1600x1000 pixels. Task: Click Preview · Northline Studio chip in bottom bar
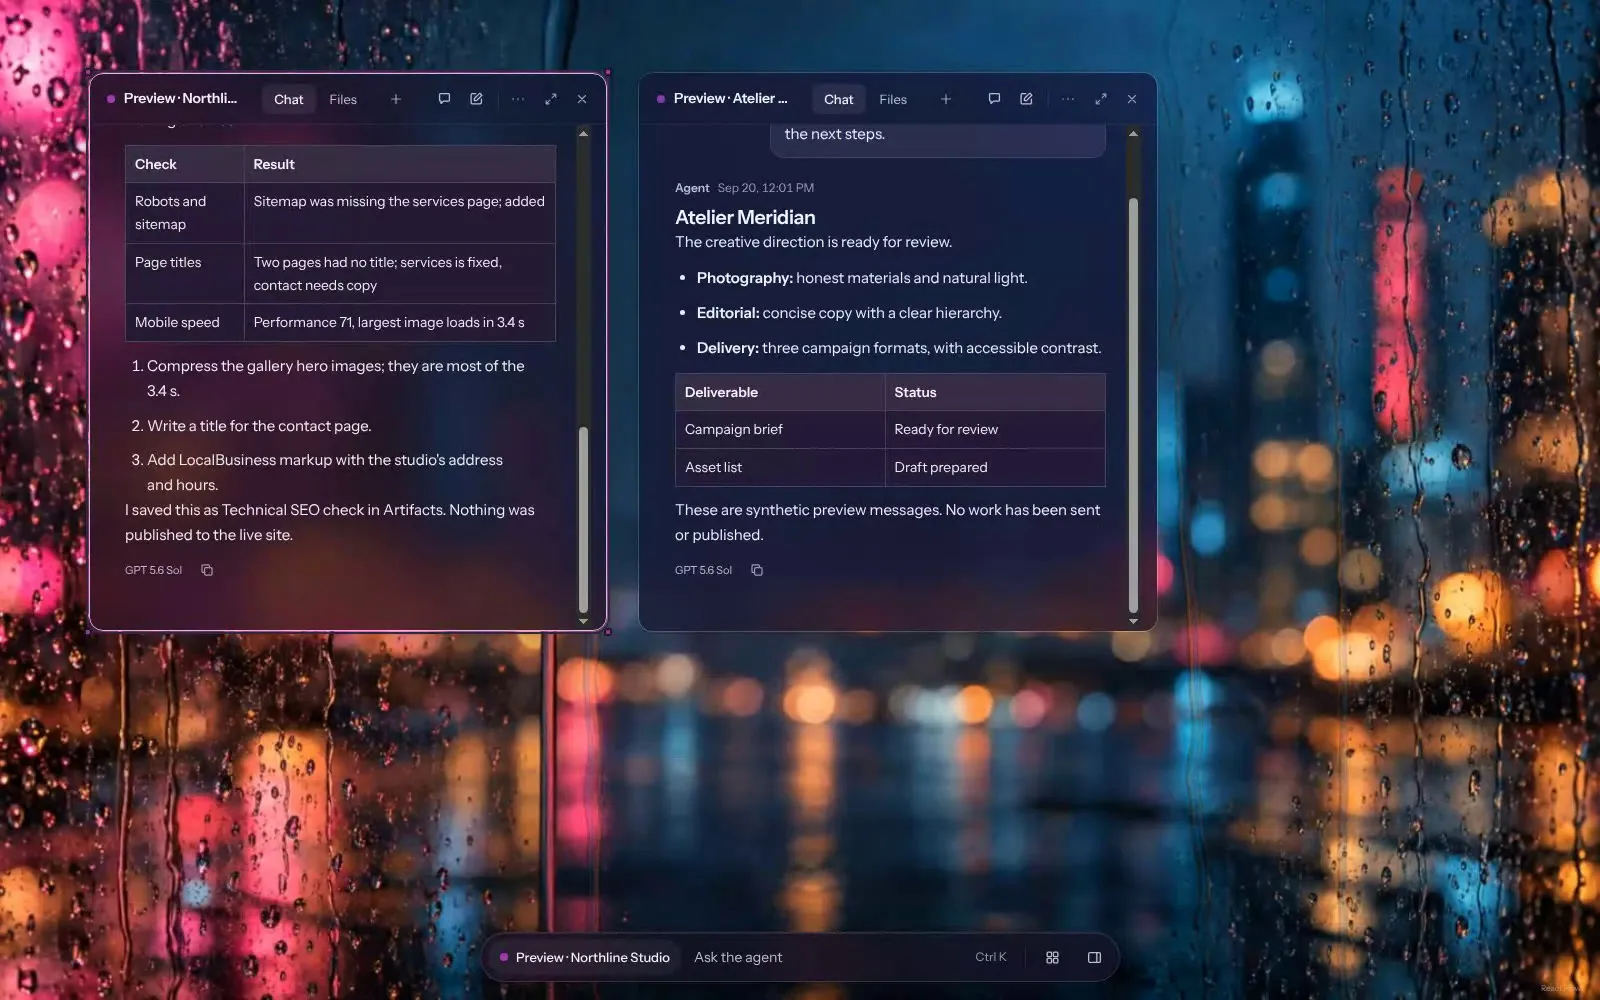(x=585, y=957)
